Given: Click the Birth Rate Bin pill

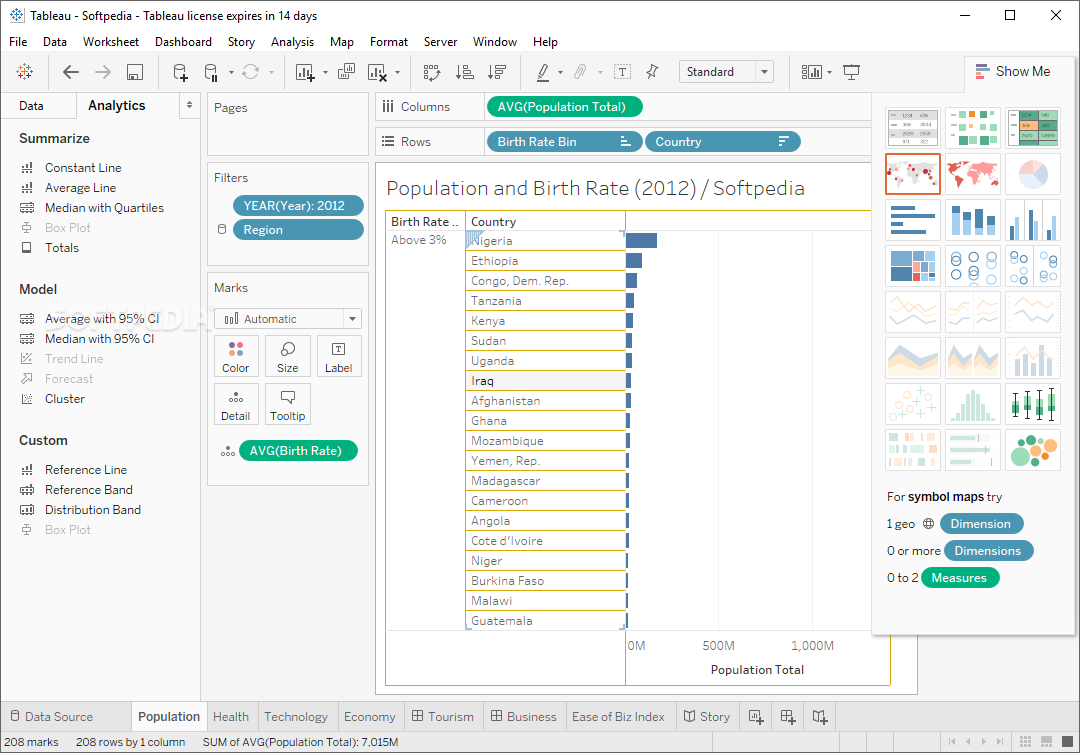Looking at the screenshot, I should tap(565, 142).
